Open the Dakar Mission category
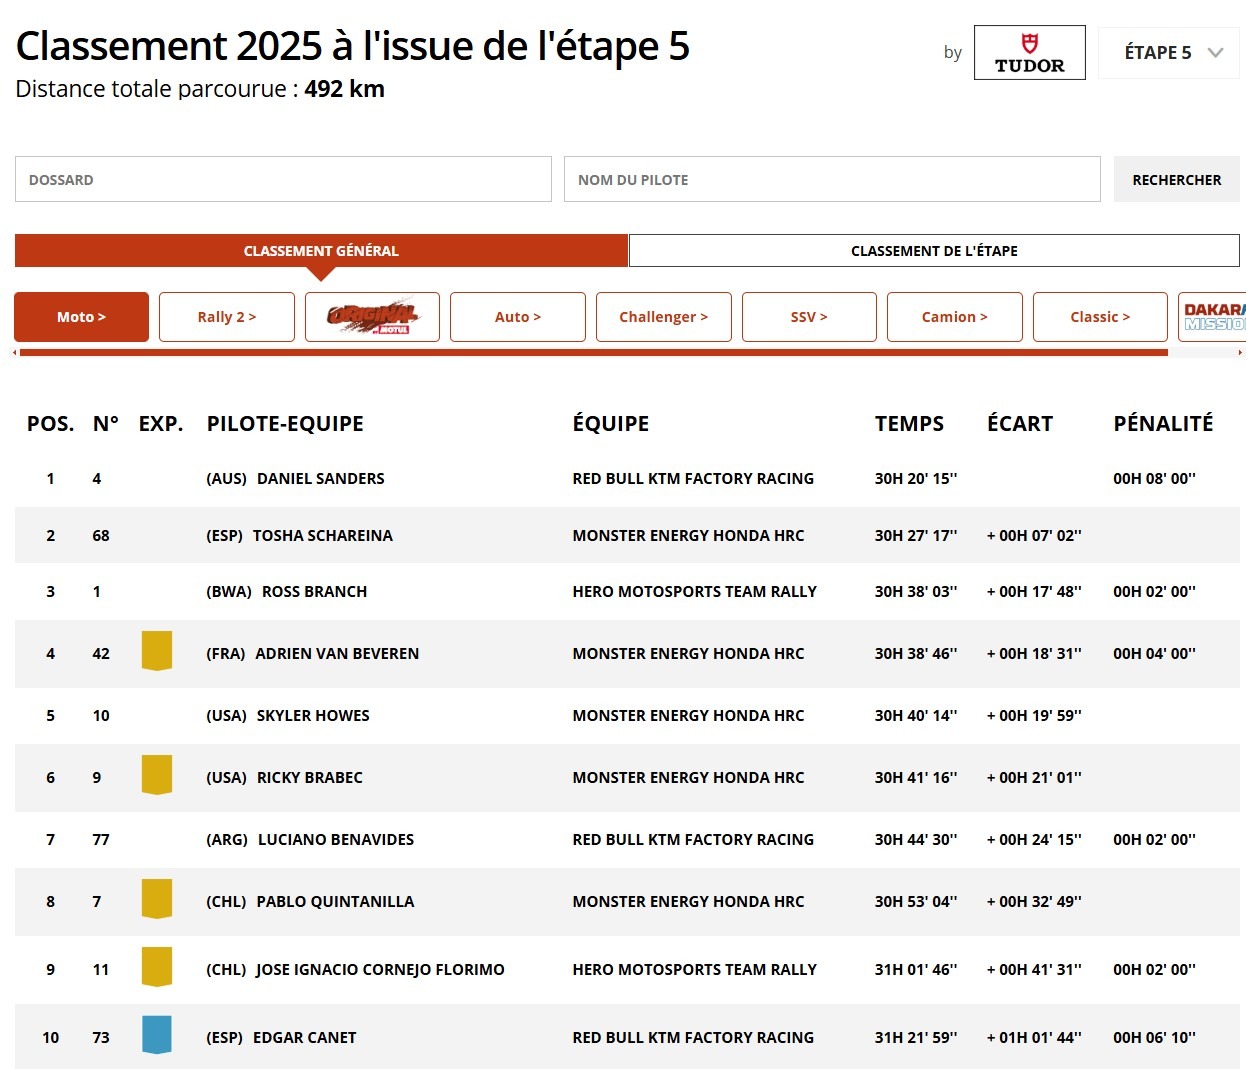 point(1213,317)
